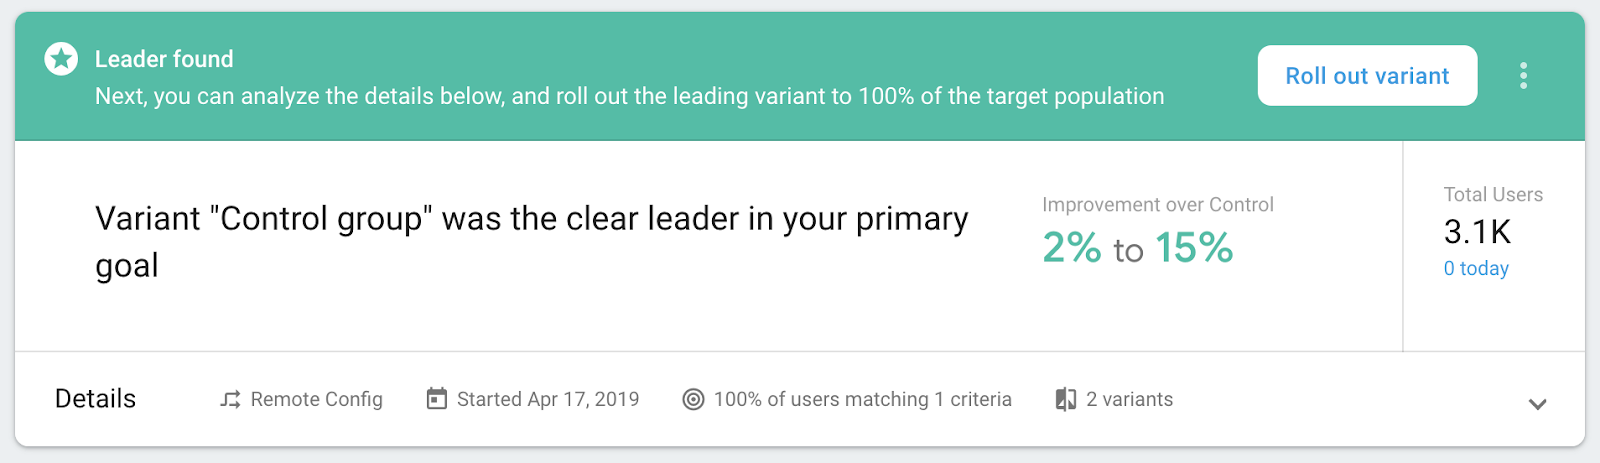1600x463 pixels.
Task: Click the Improvement over Control label
Action: (x=1157, y=205)
